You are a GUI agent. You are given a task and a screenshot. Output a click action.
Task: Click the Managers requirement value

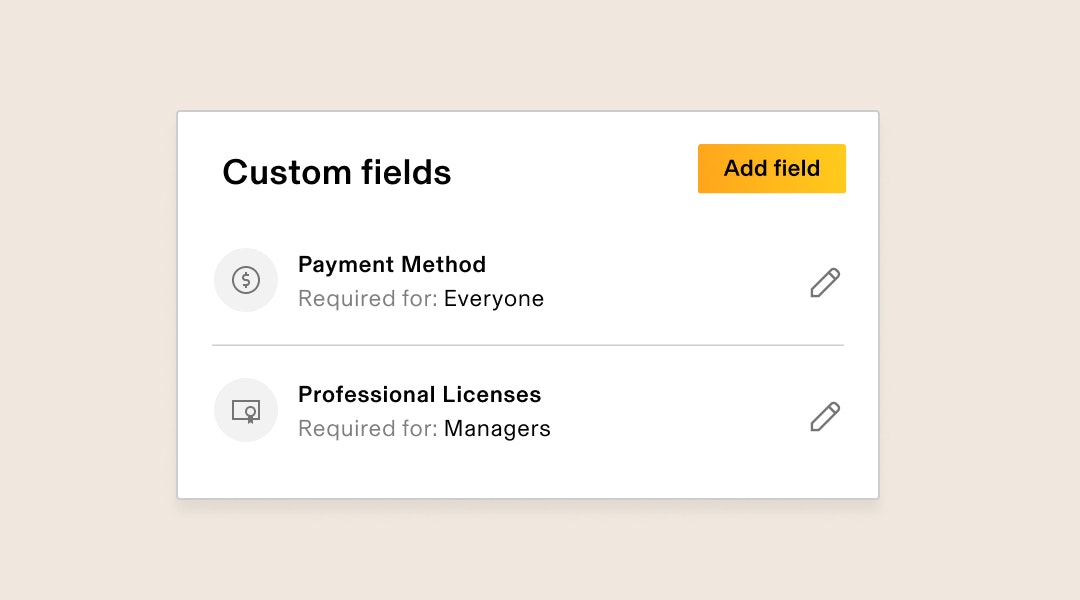tap(497, 429)
